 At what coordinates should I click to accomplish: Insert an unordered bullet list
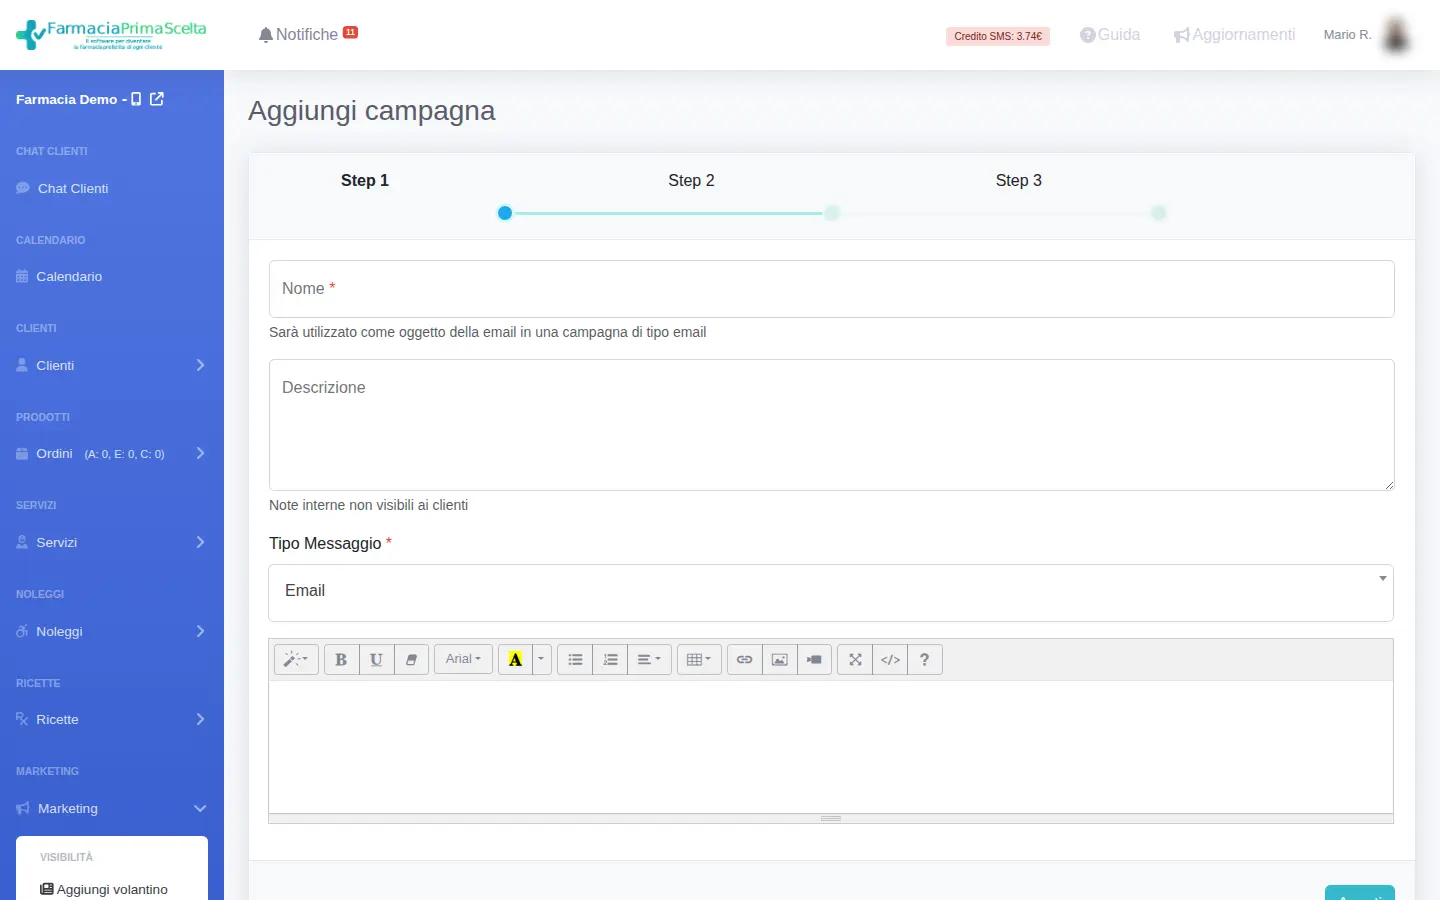pyautogui.click(x=575, y=659)
